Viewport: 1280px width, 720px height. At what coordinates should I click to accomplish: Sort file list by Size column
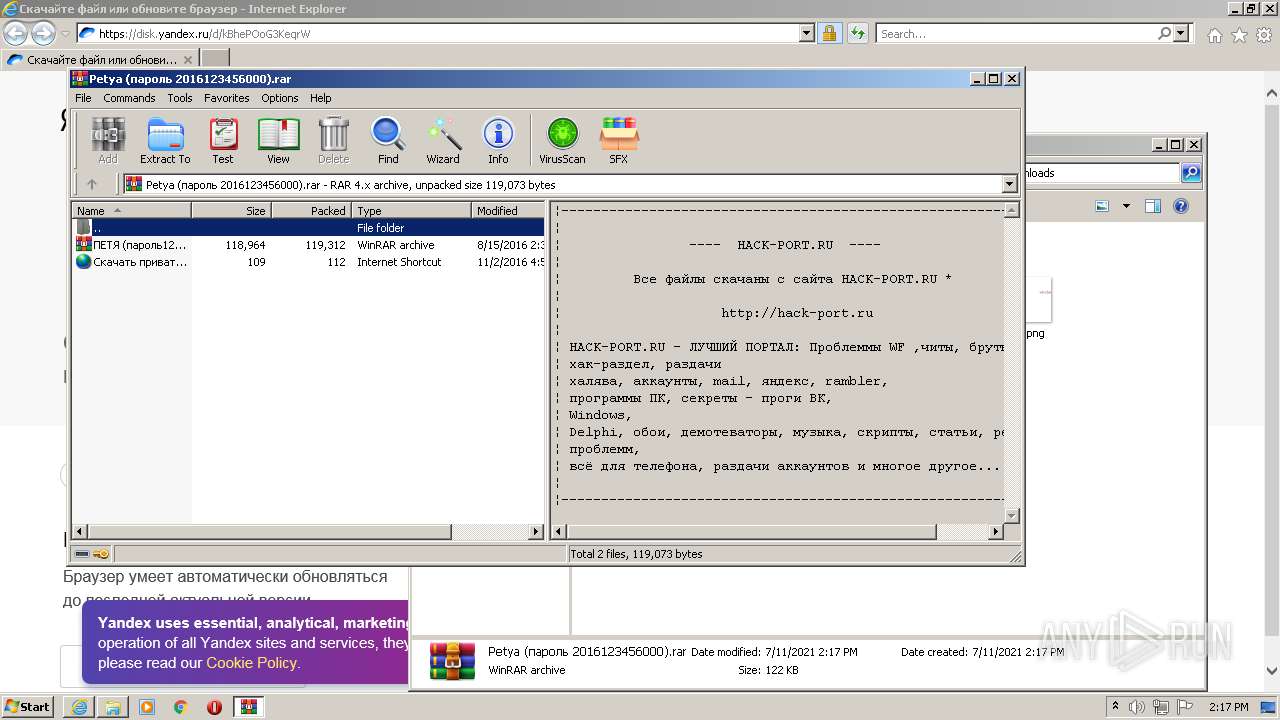click(x=231, y=210)
